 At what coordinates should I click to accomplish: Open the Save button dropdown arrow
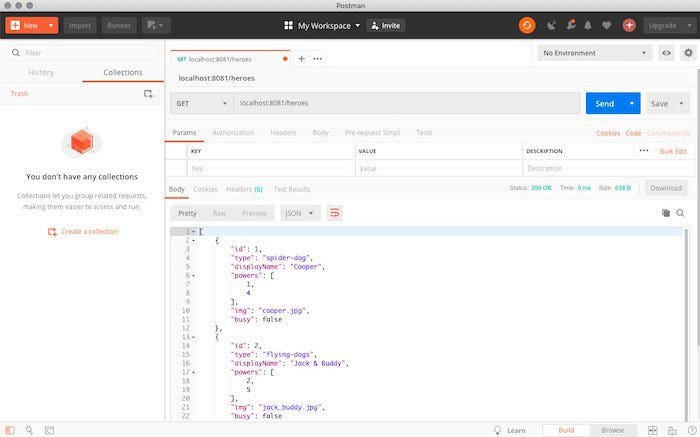point(681,103)
